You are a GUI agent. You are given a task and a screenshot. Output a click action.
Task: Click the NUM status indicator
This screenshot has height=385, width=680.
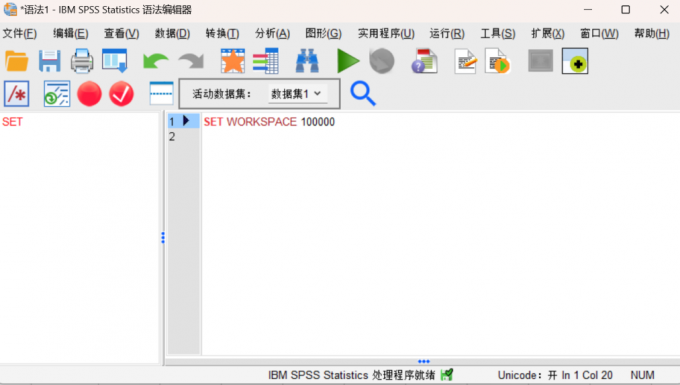point(642,375)
